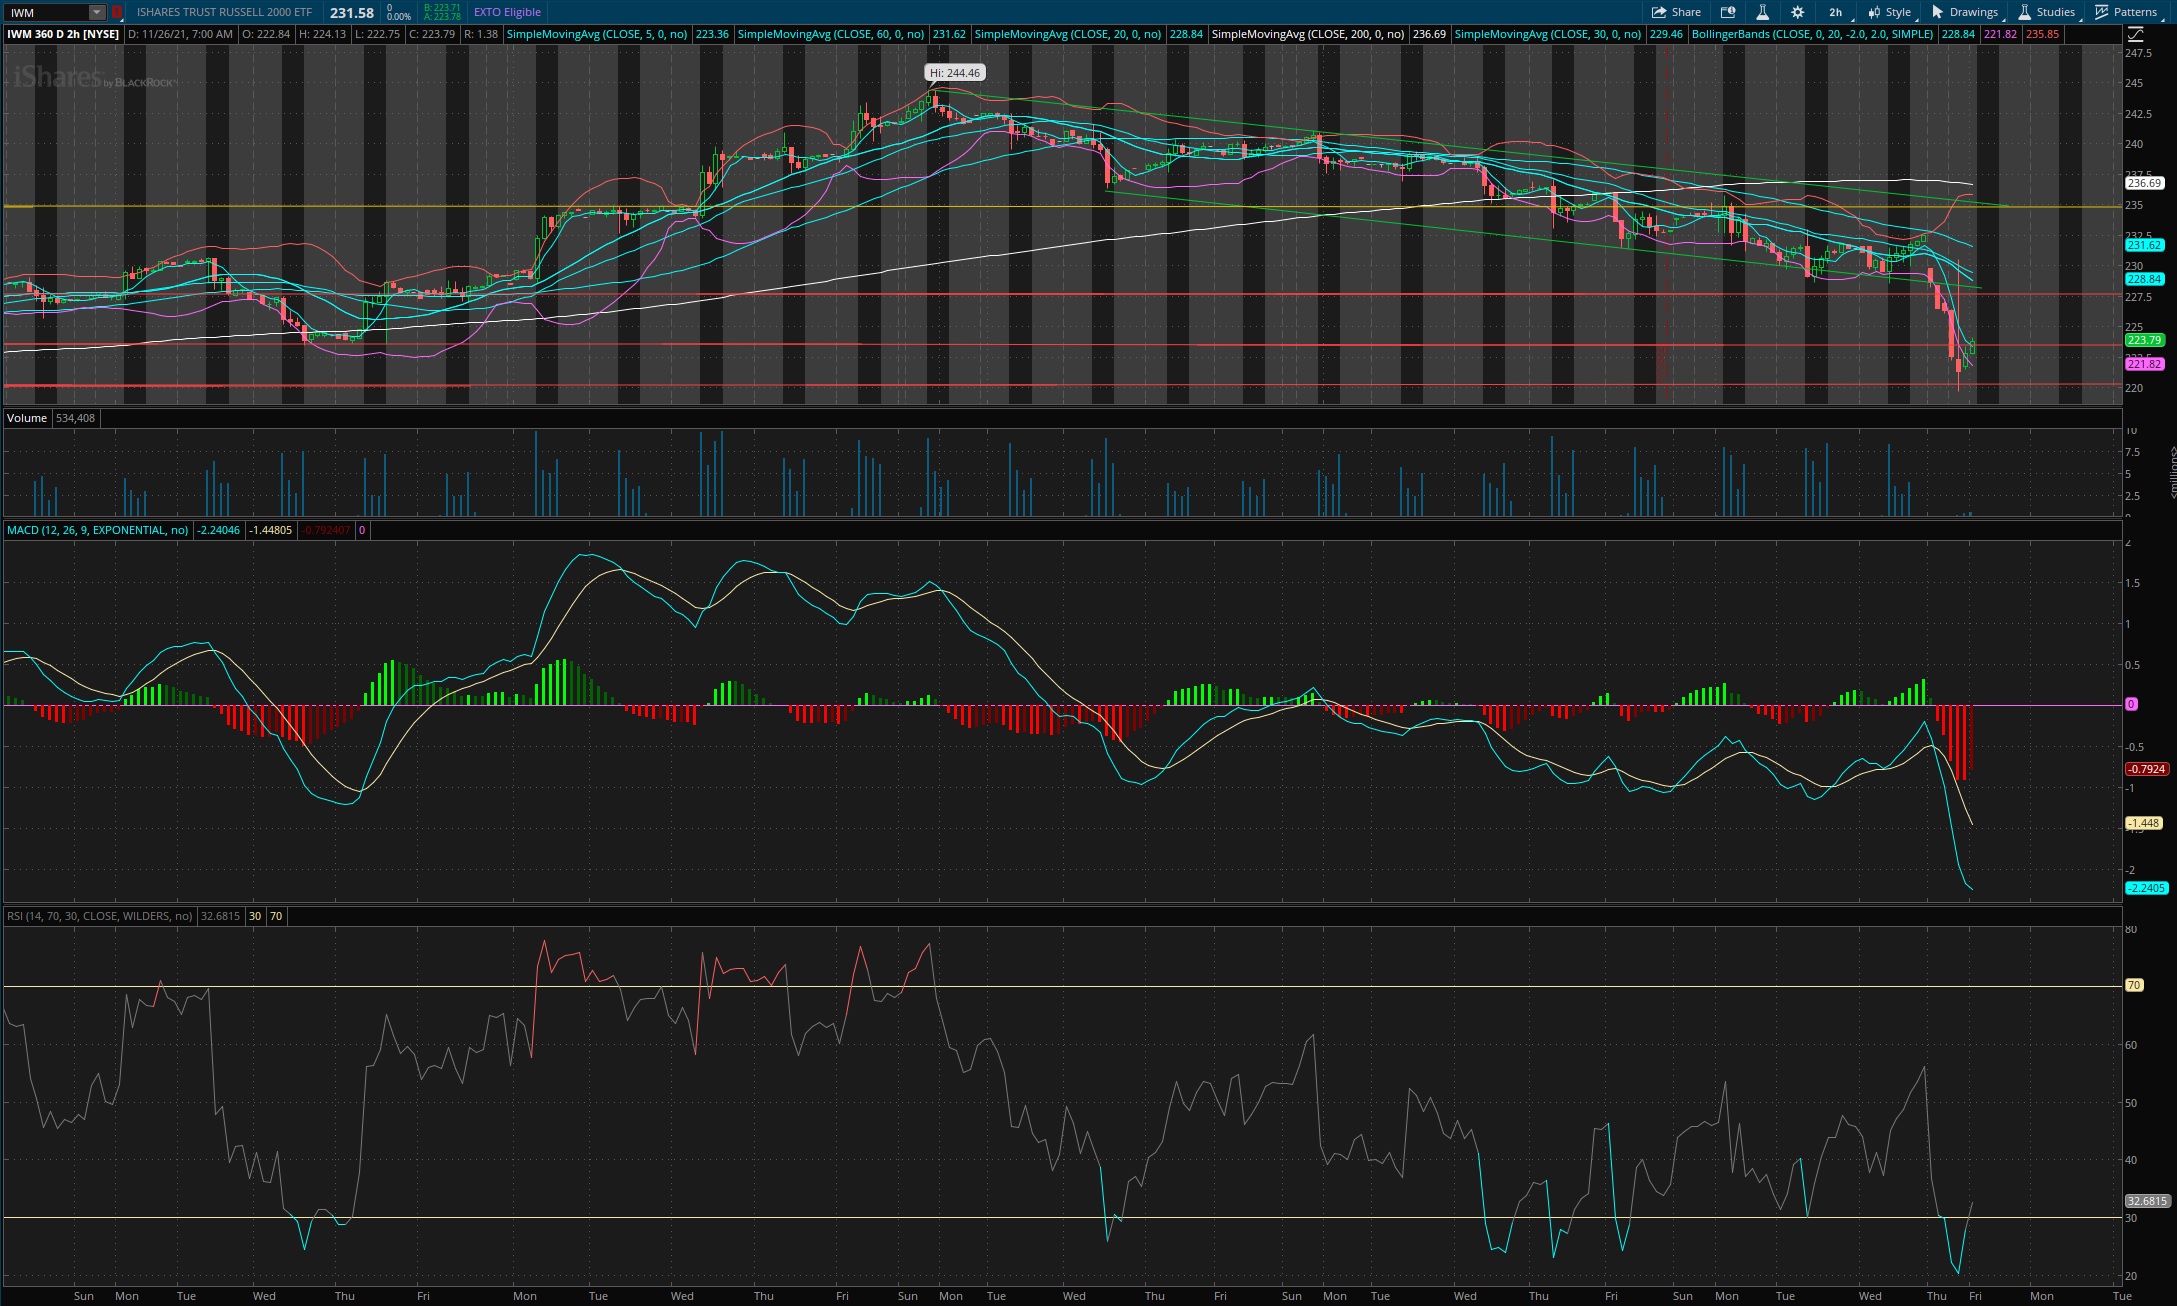Image resolution: width=2177 pixels, height=1306 pixels.
Task: Select the BollingerBands study label
Action: click(1812, 34)
